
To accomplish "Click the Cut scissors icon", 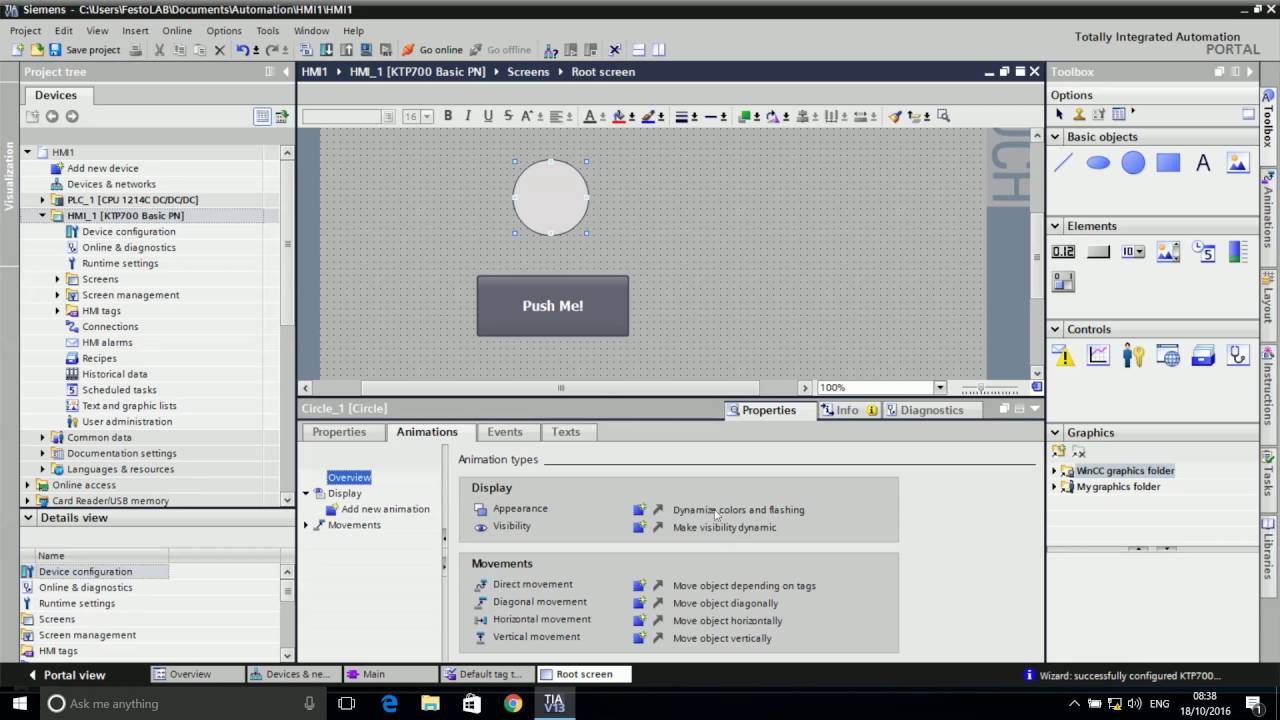I will pos(159,50).
